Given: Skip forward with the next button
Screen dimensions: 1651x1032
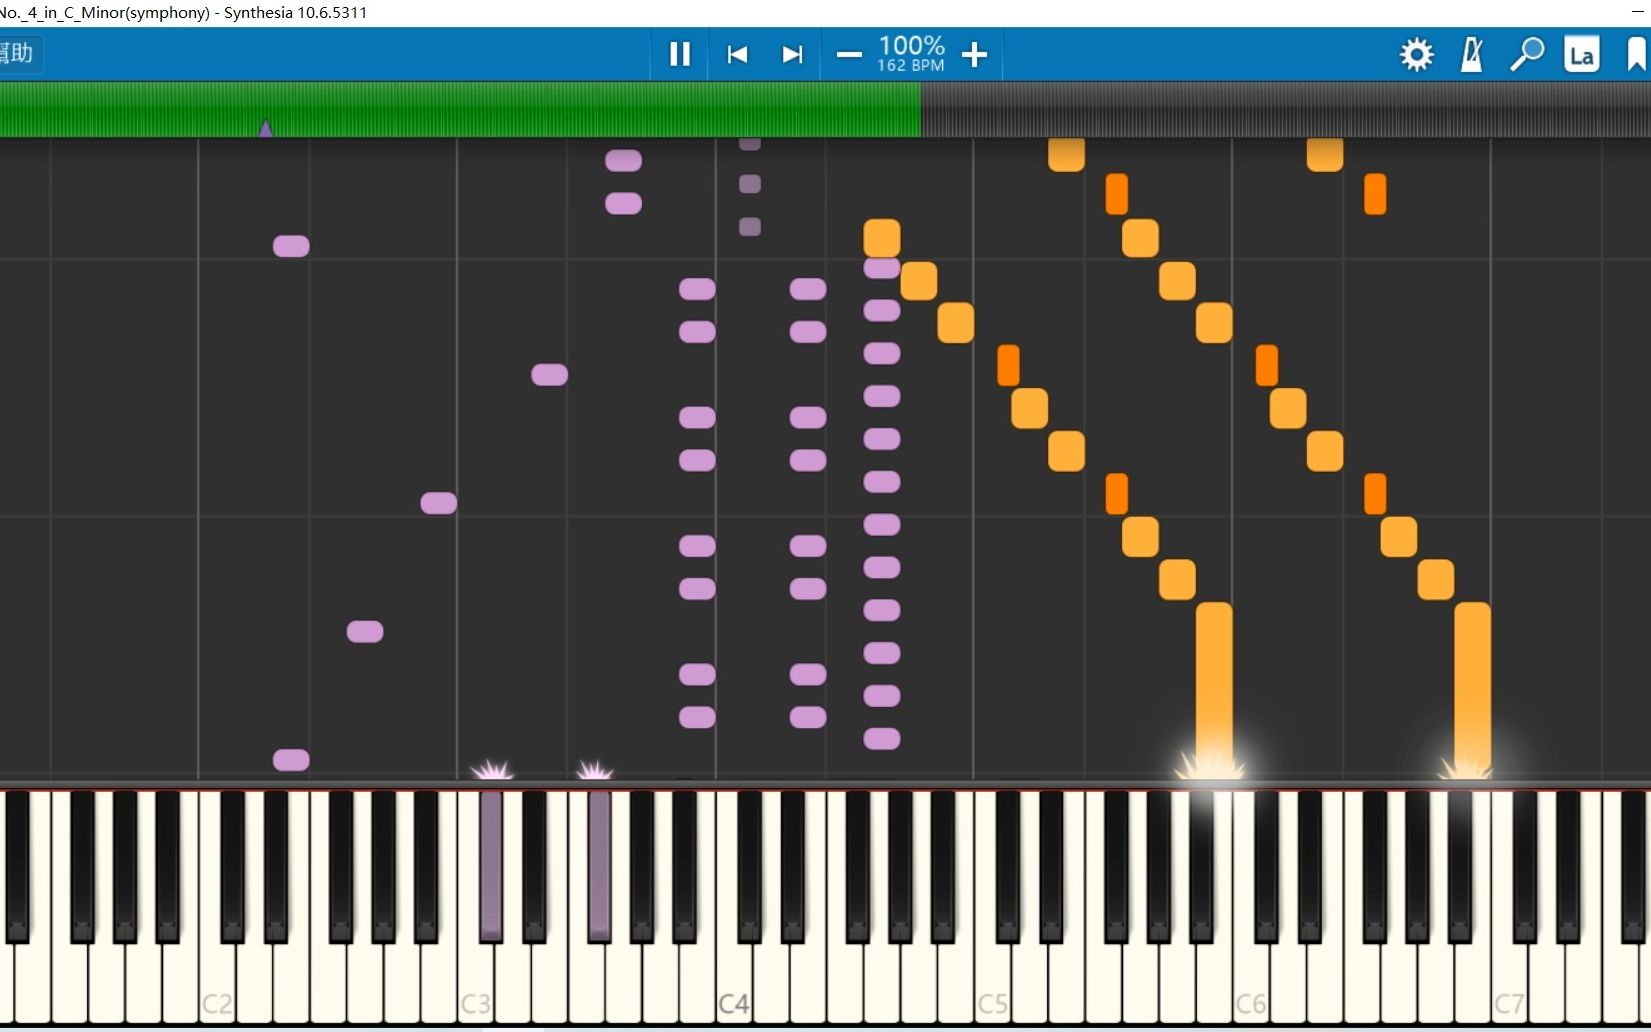Looking at the screenshot, I should (x=792, y=54).
